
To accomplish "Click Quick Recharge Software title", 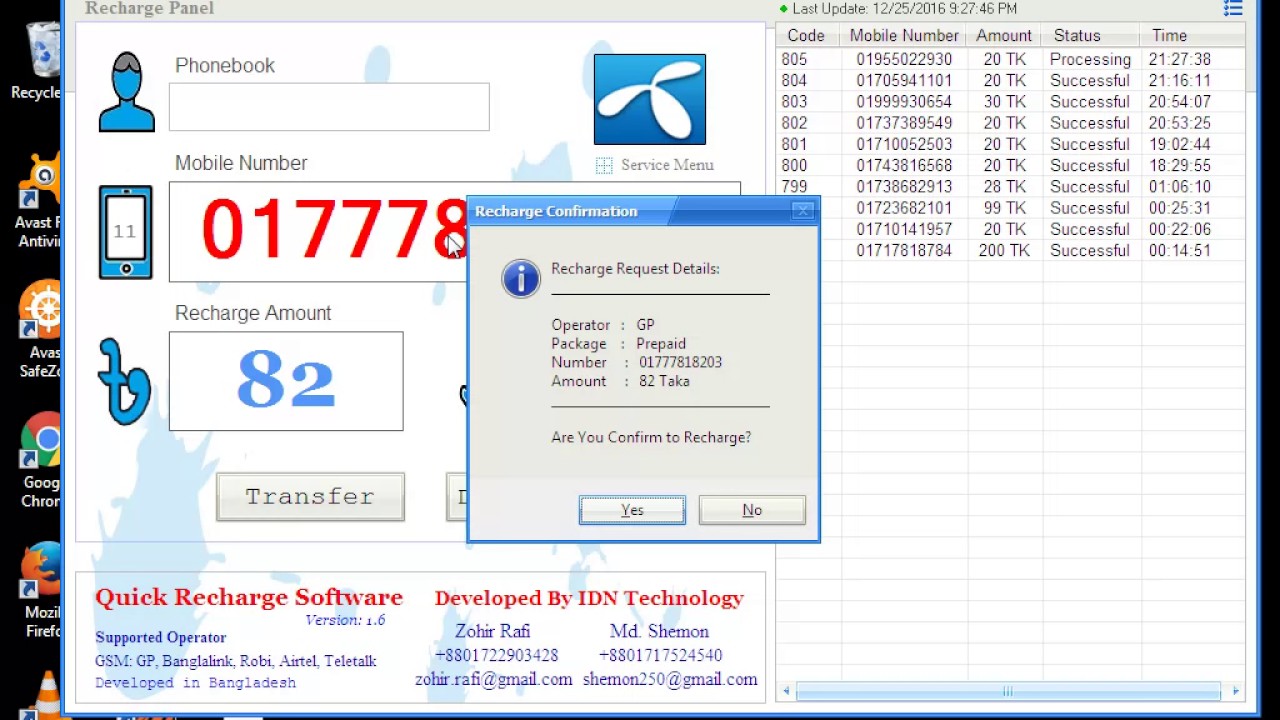I will click(249, 598).
